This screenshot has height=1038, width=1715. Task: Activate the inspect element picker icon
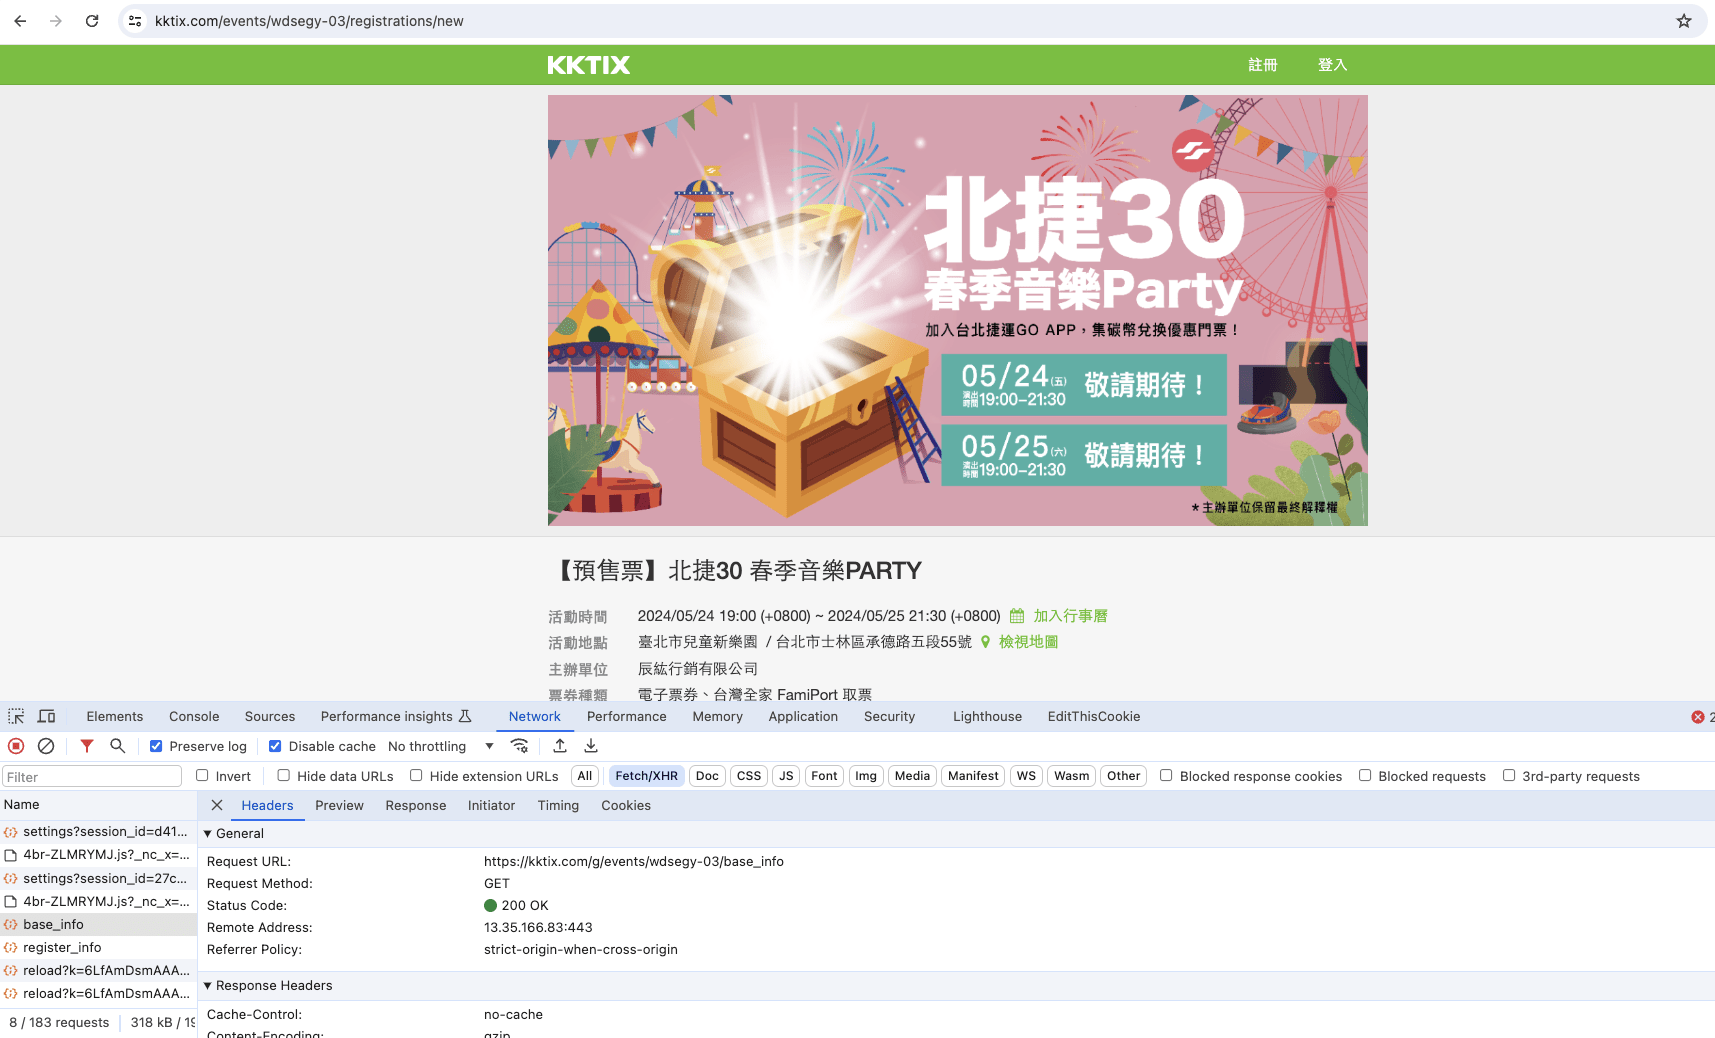(x=16, y=717)
